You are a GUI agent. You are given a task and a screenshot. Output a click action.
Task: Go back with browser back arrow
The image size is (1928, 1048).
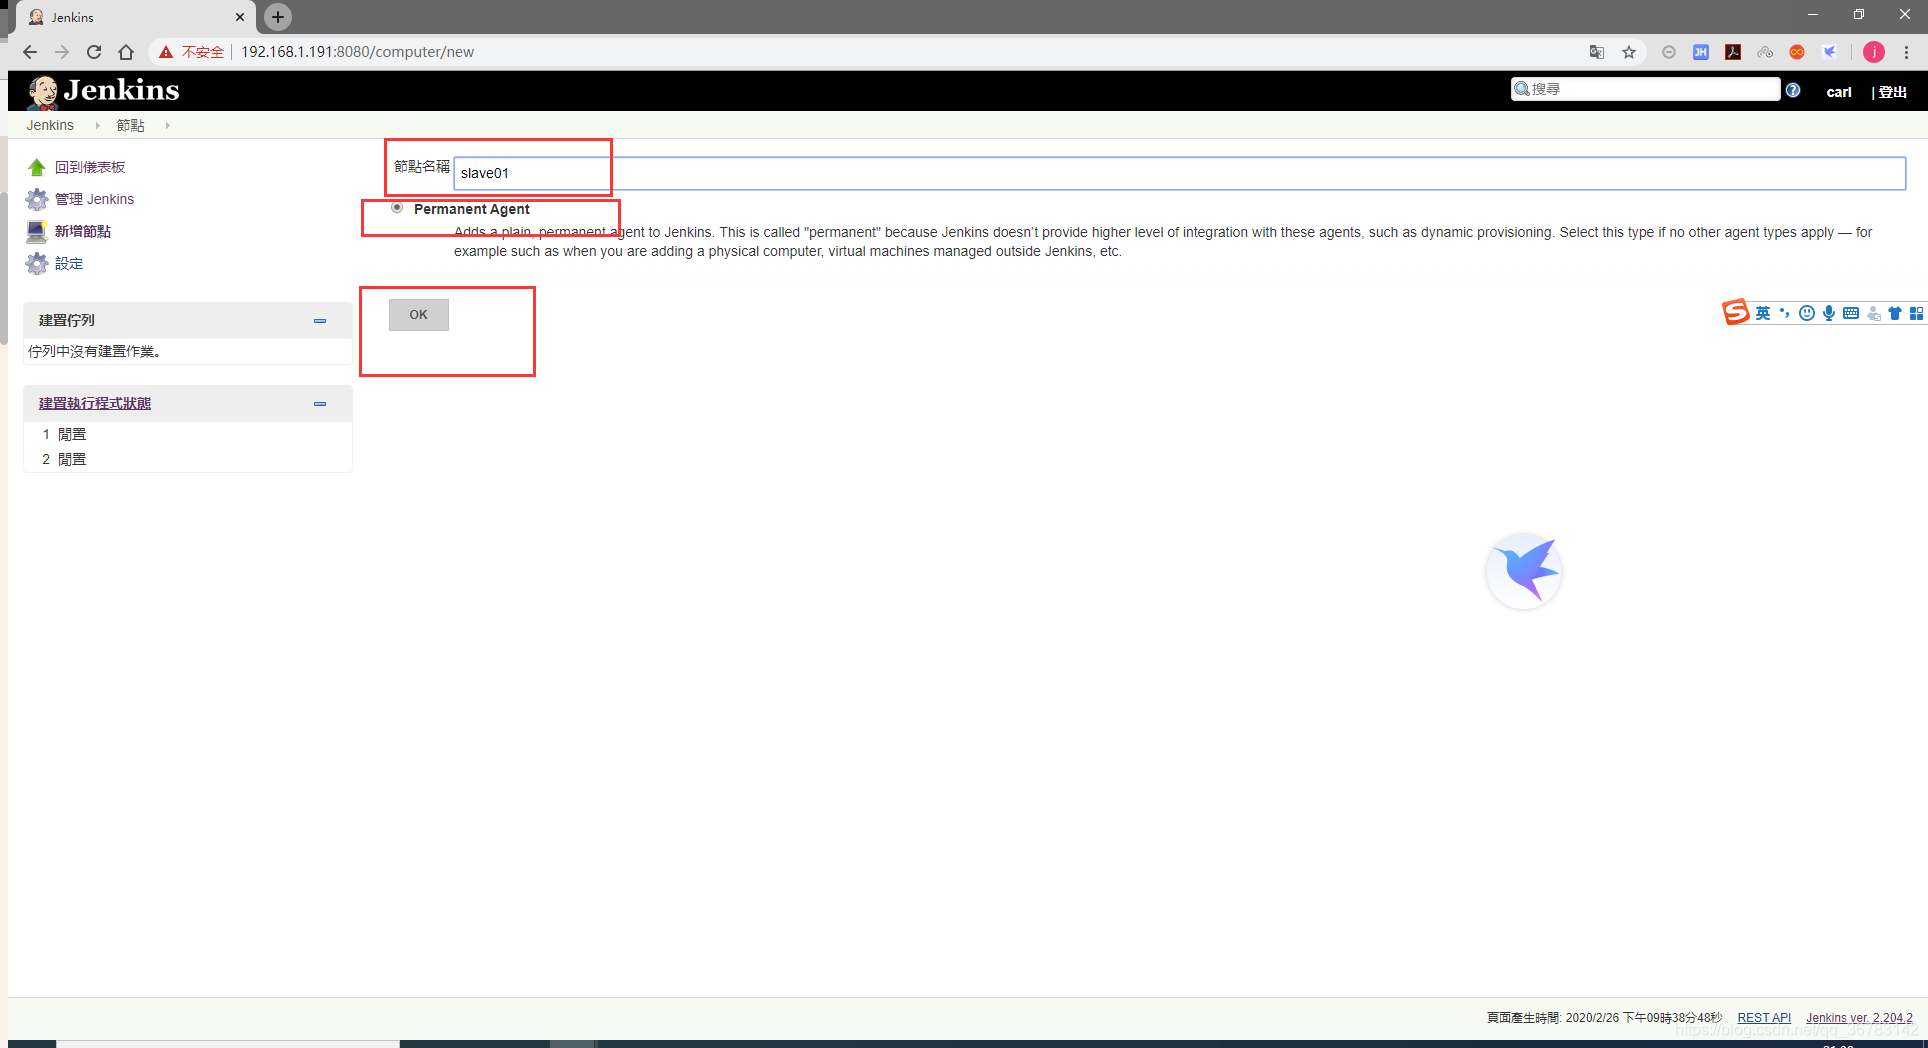point(29,52)
